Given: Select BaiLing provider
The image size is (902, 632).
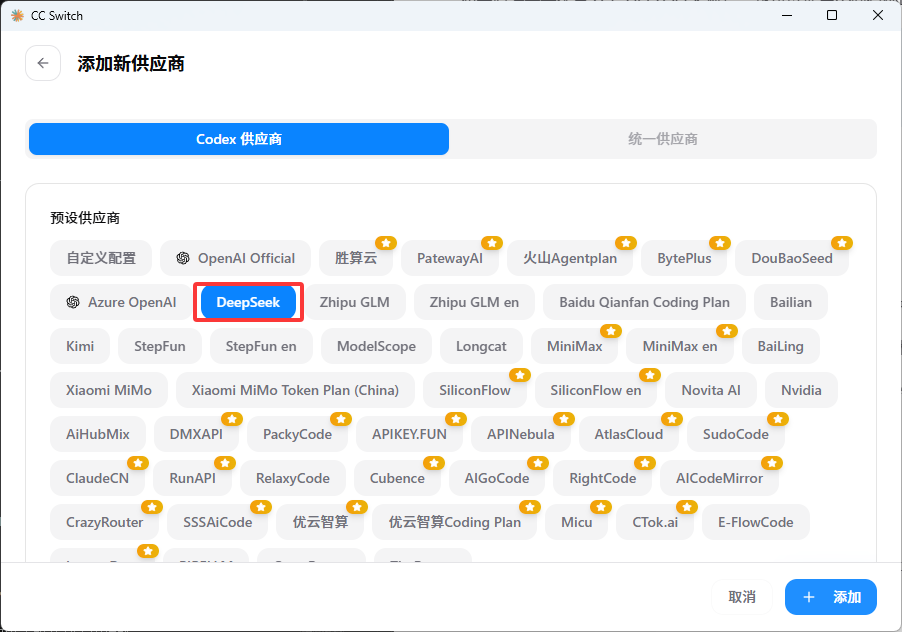Looking at the screenshot, I should point(781,346).
